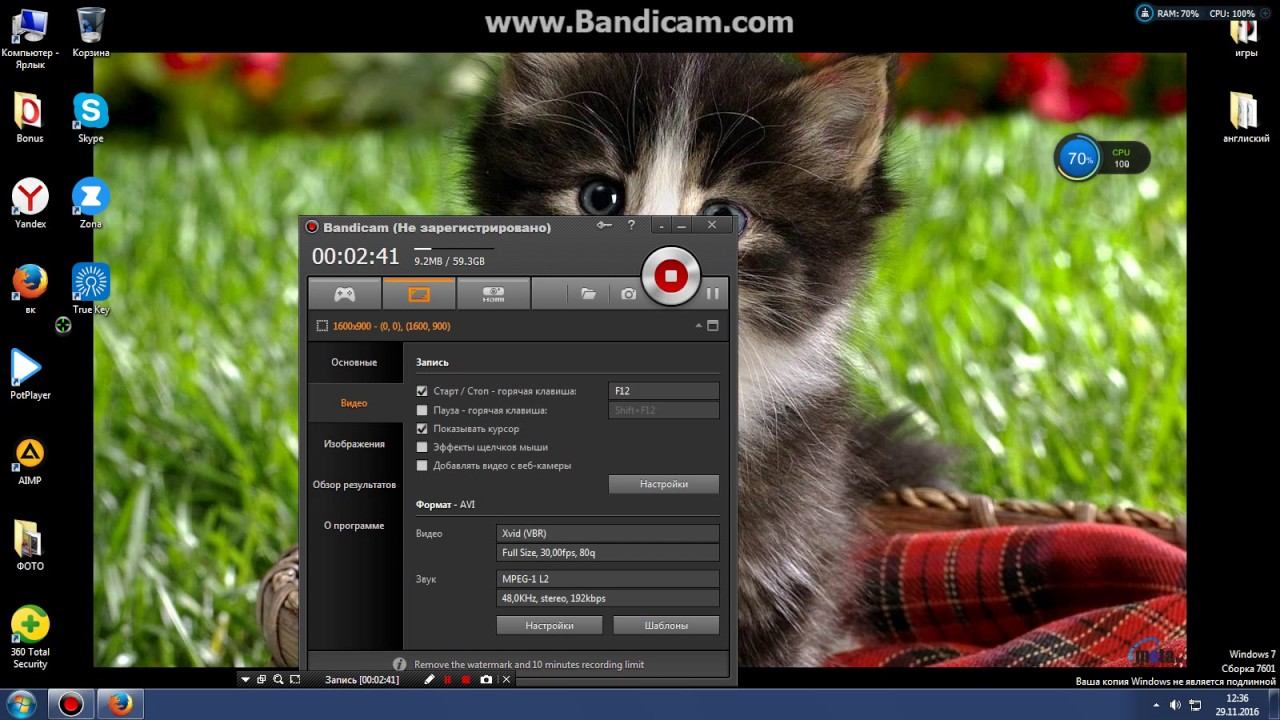Open True Key desktop shortcut
This screenshot has height=720, width=1280.
click(x=91, y=290)
